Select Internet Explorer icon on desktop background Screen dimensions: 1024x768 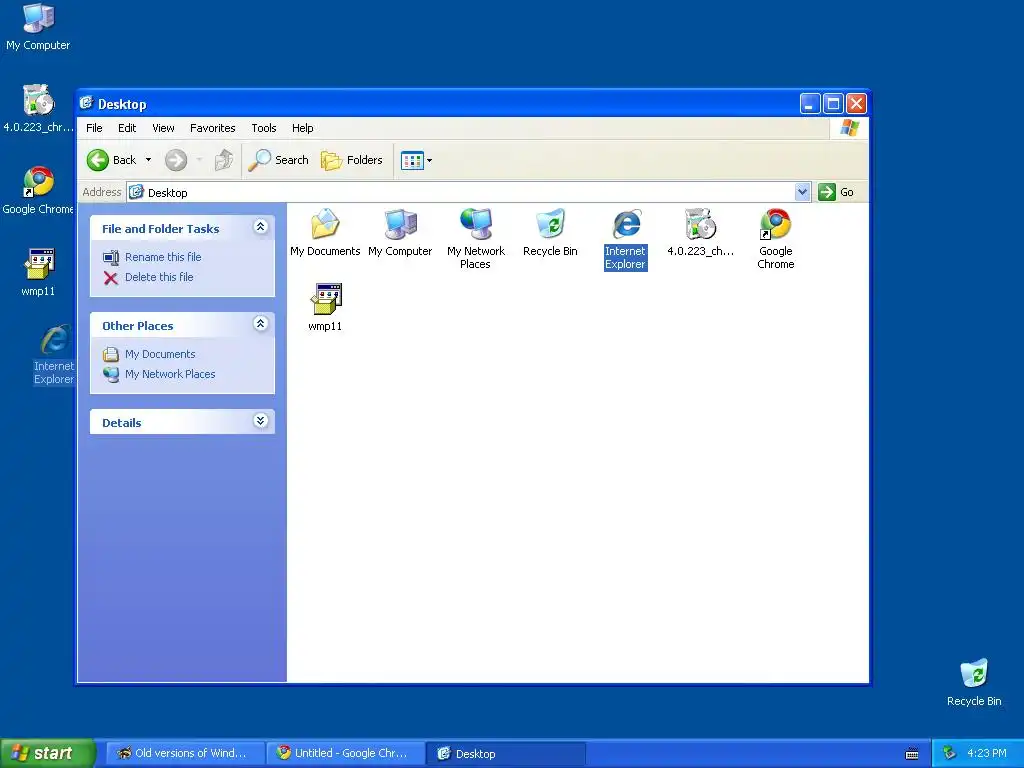click(x=54, y=355)
